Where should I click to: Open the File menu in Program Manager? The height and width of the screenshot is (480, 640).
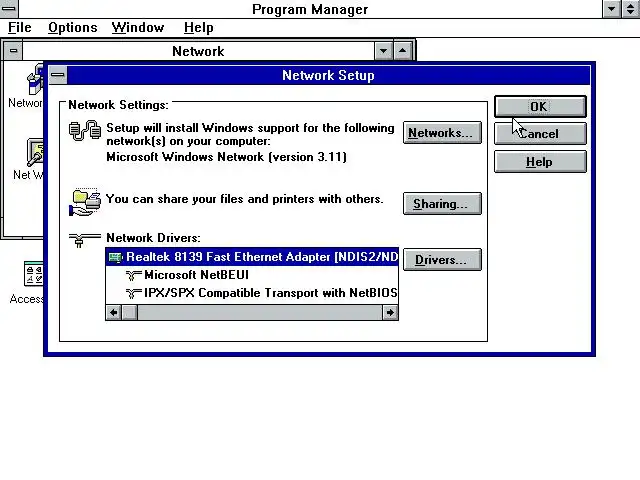coord(20,27)
